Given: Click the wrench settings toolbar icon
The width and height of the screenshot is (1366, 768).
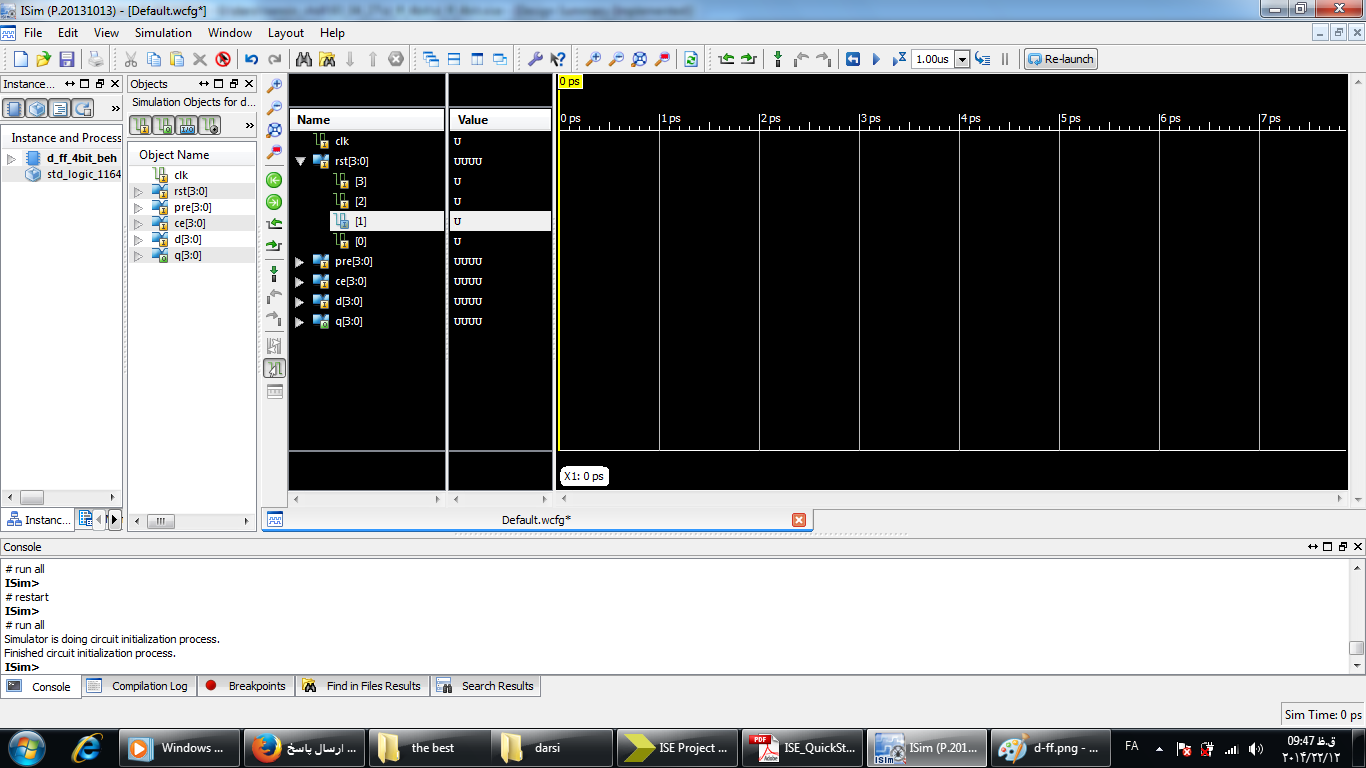Looking at the screenshot, I should point(535,59).
